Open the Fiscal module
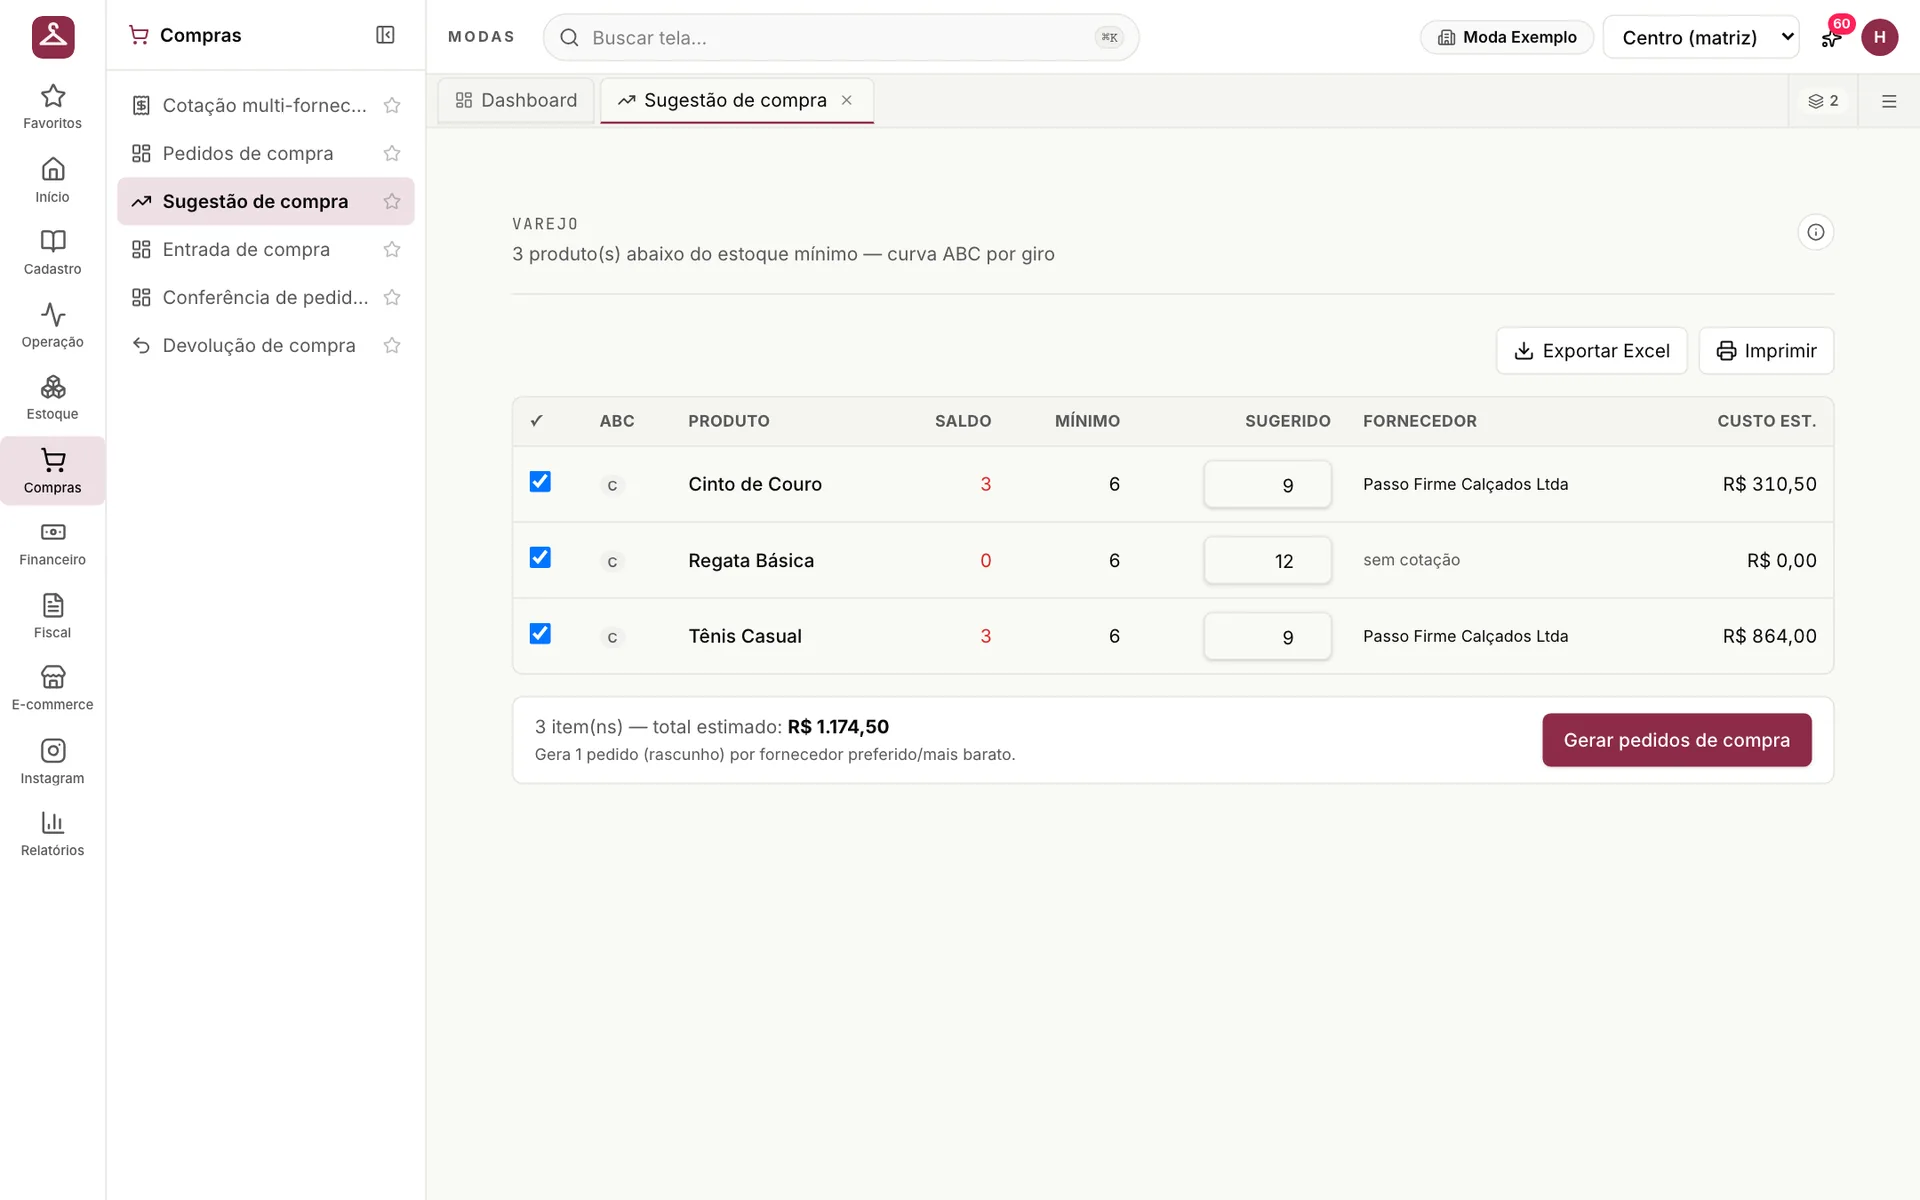The image size is (1920, 1200). pyautogui.click(x=52, y=617)
